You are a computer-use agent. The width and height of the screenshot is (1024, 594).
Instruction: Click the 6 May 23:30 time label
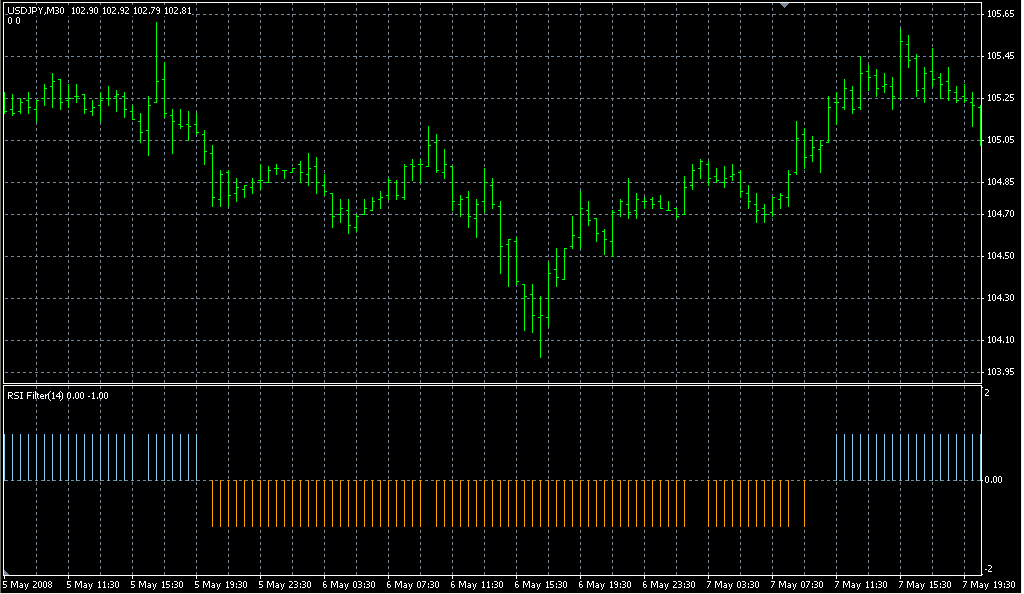(669, 585)
